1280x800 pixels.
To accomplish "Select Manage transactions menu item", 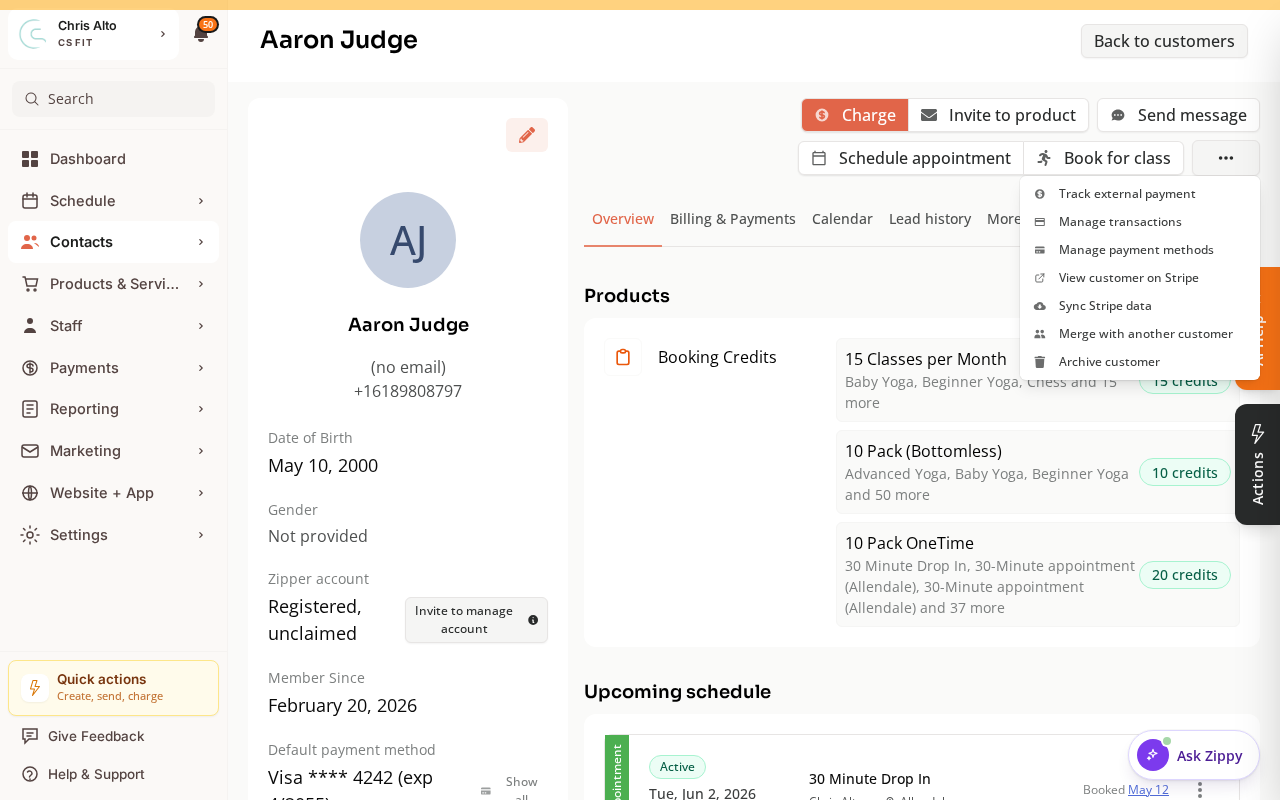I will point(1140,222).
